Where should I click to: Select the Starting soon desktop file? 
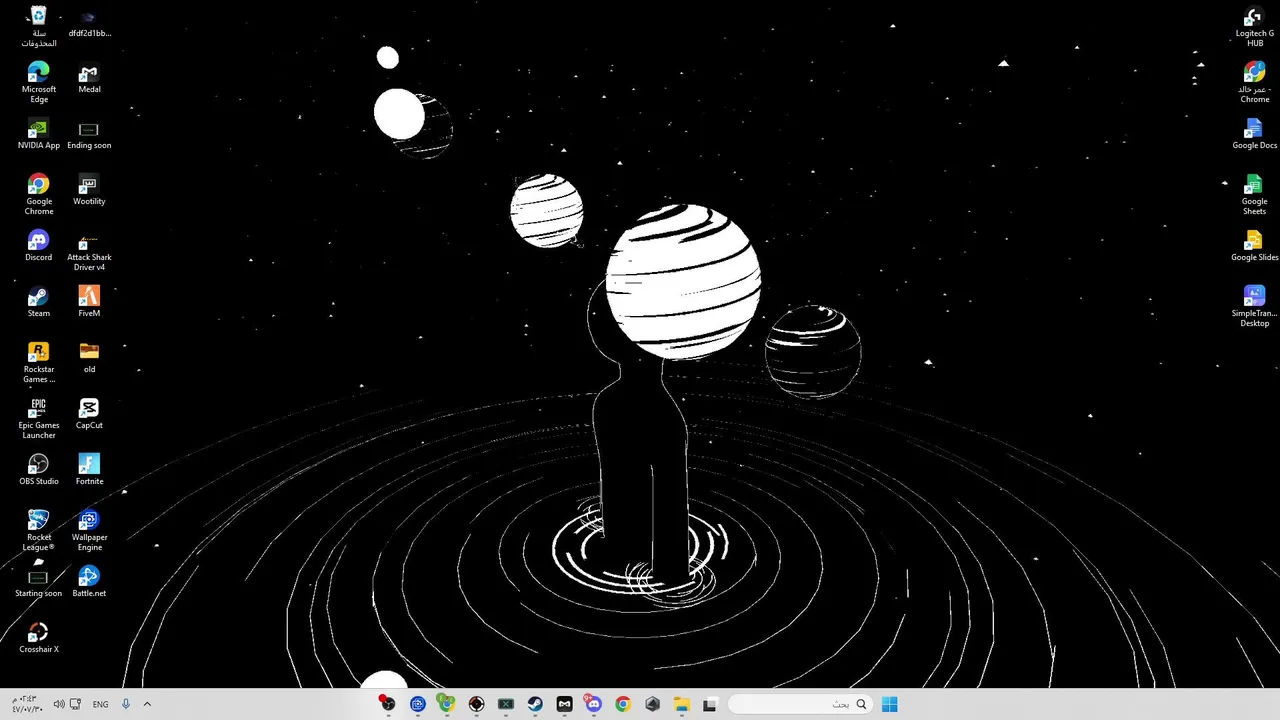[38, 583]
